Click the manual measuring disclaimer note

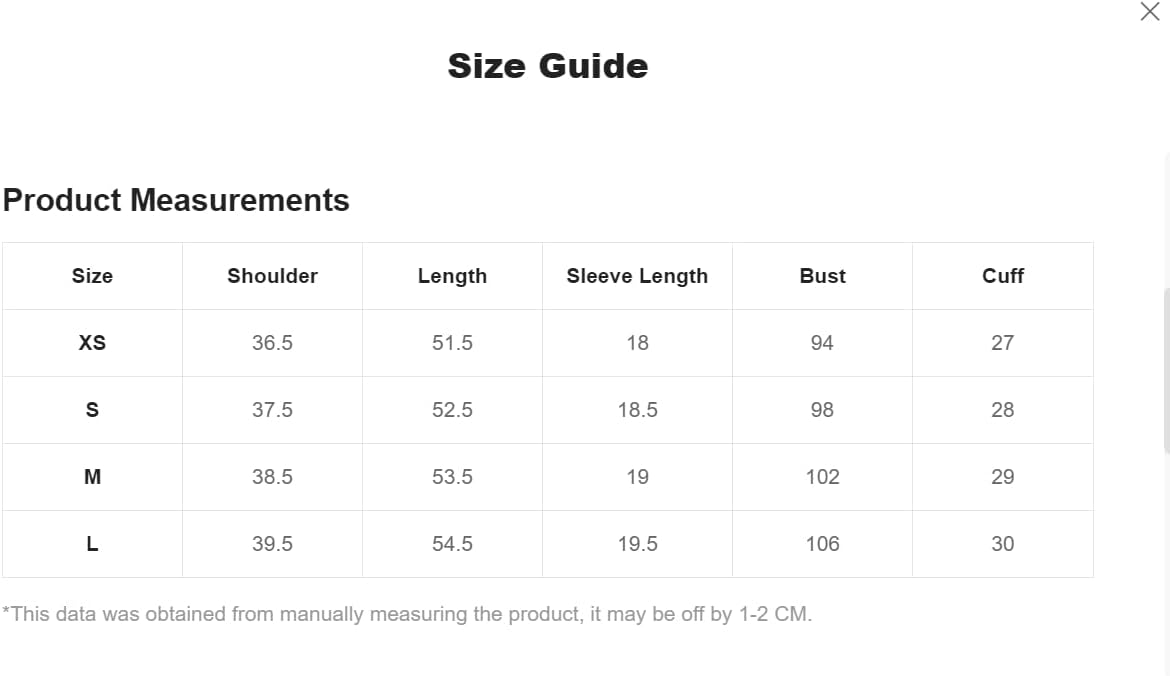point(407,614)
